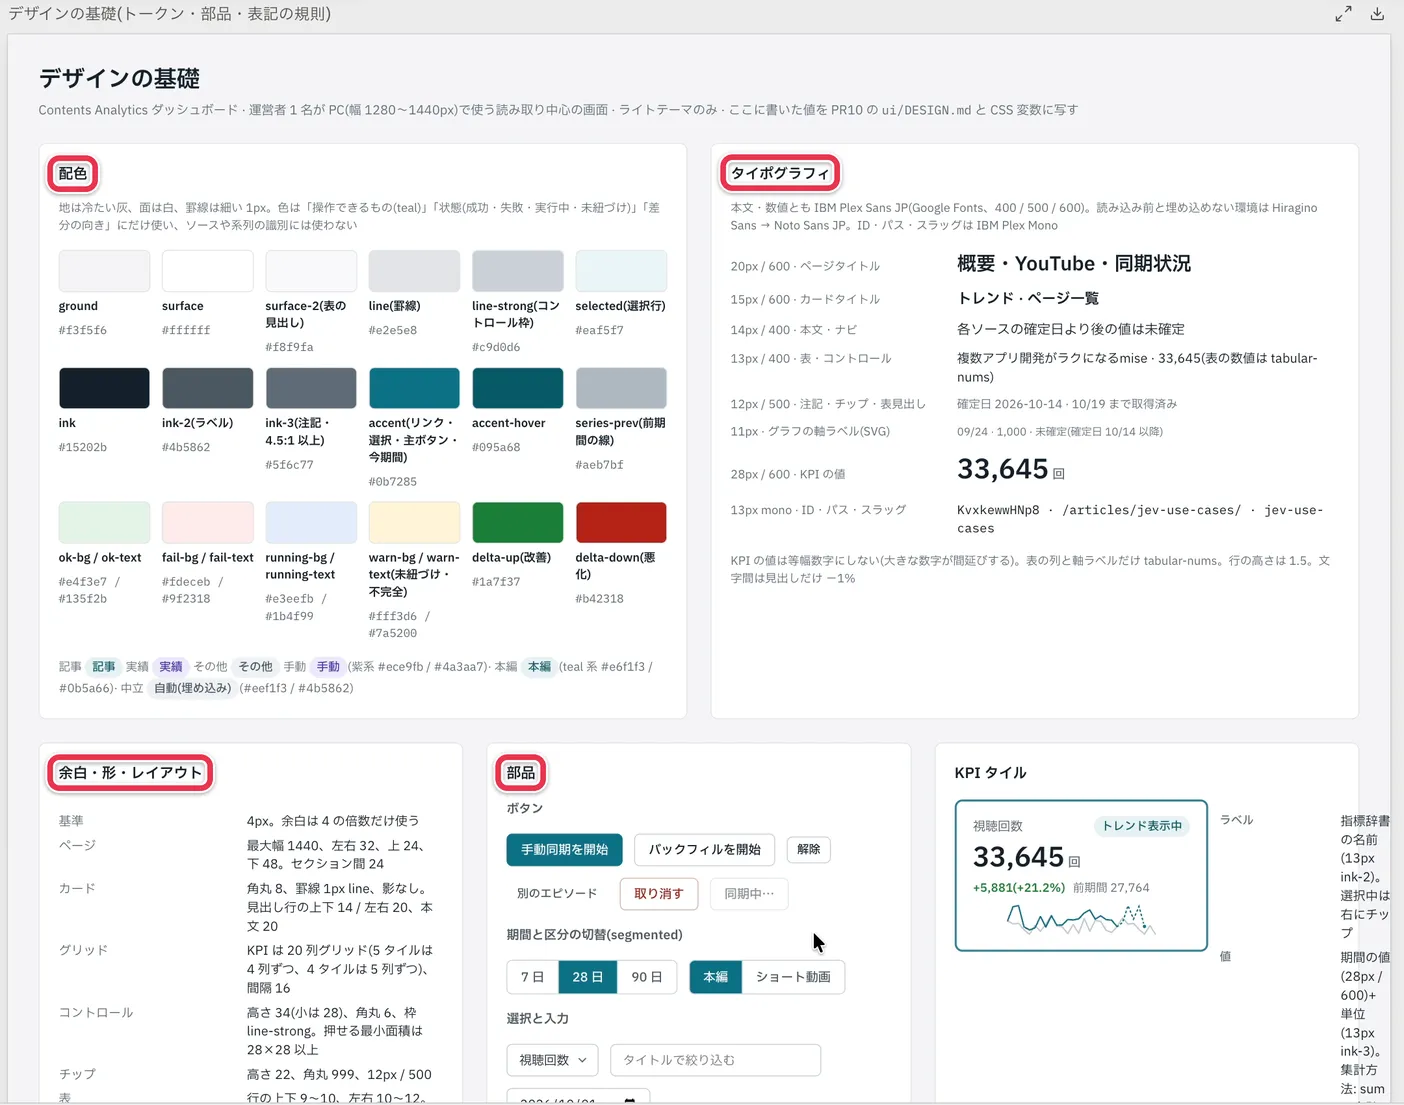Screen dimensions: 1404x1105
Task: Click the line-strong color swatch
Action: click(x=518, y=271)
